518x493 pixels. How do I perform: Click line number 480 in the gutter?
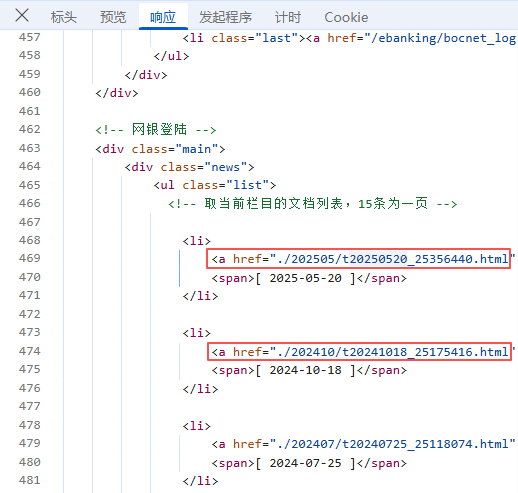point(30,462)
